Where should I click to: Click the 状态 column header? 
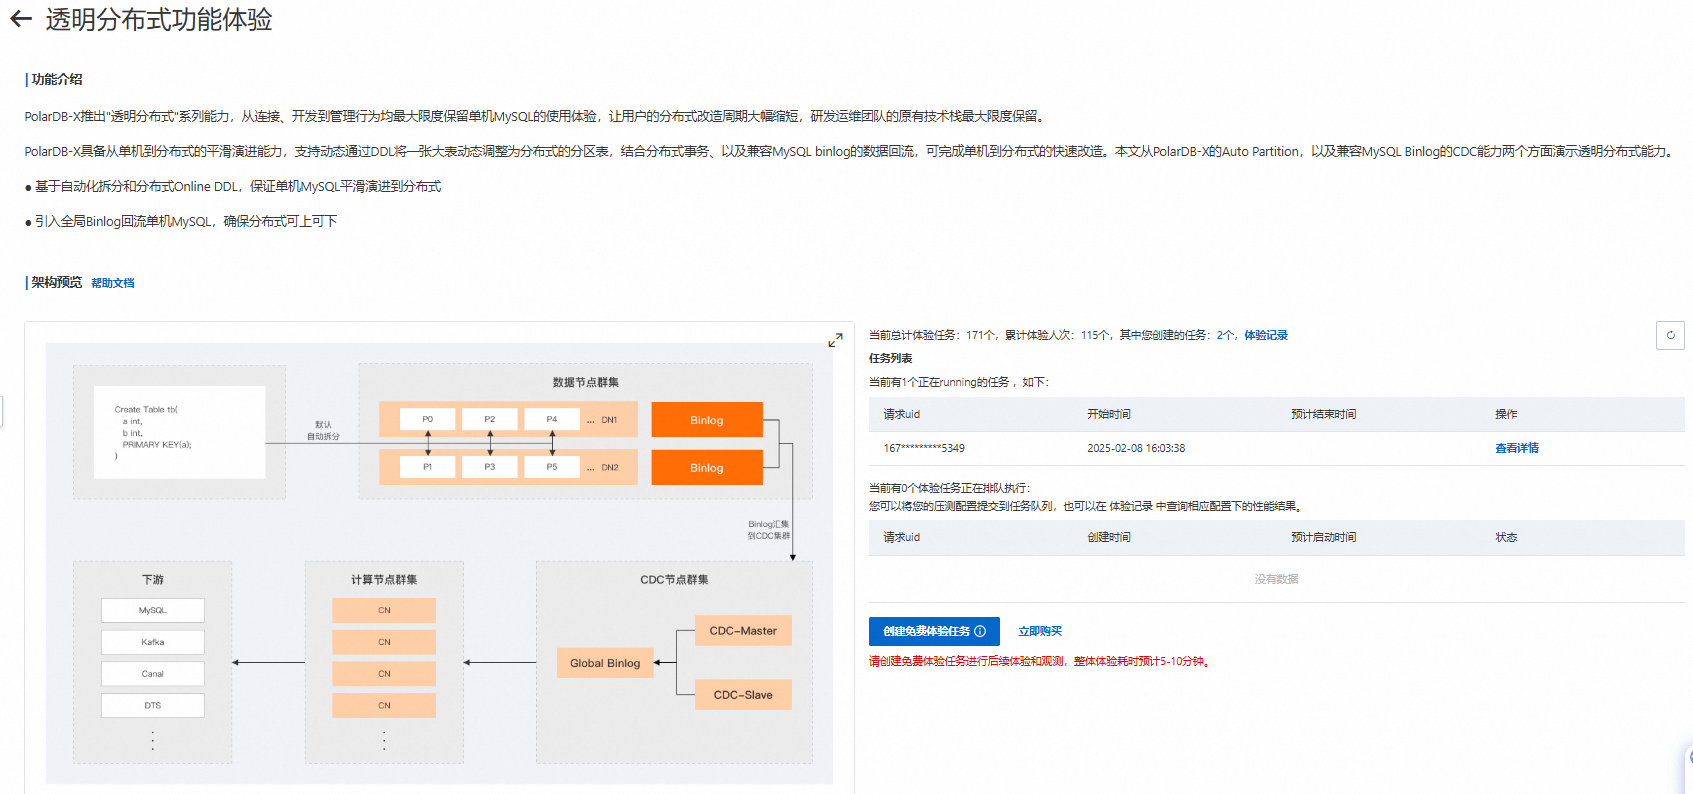[1506, 537]
